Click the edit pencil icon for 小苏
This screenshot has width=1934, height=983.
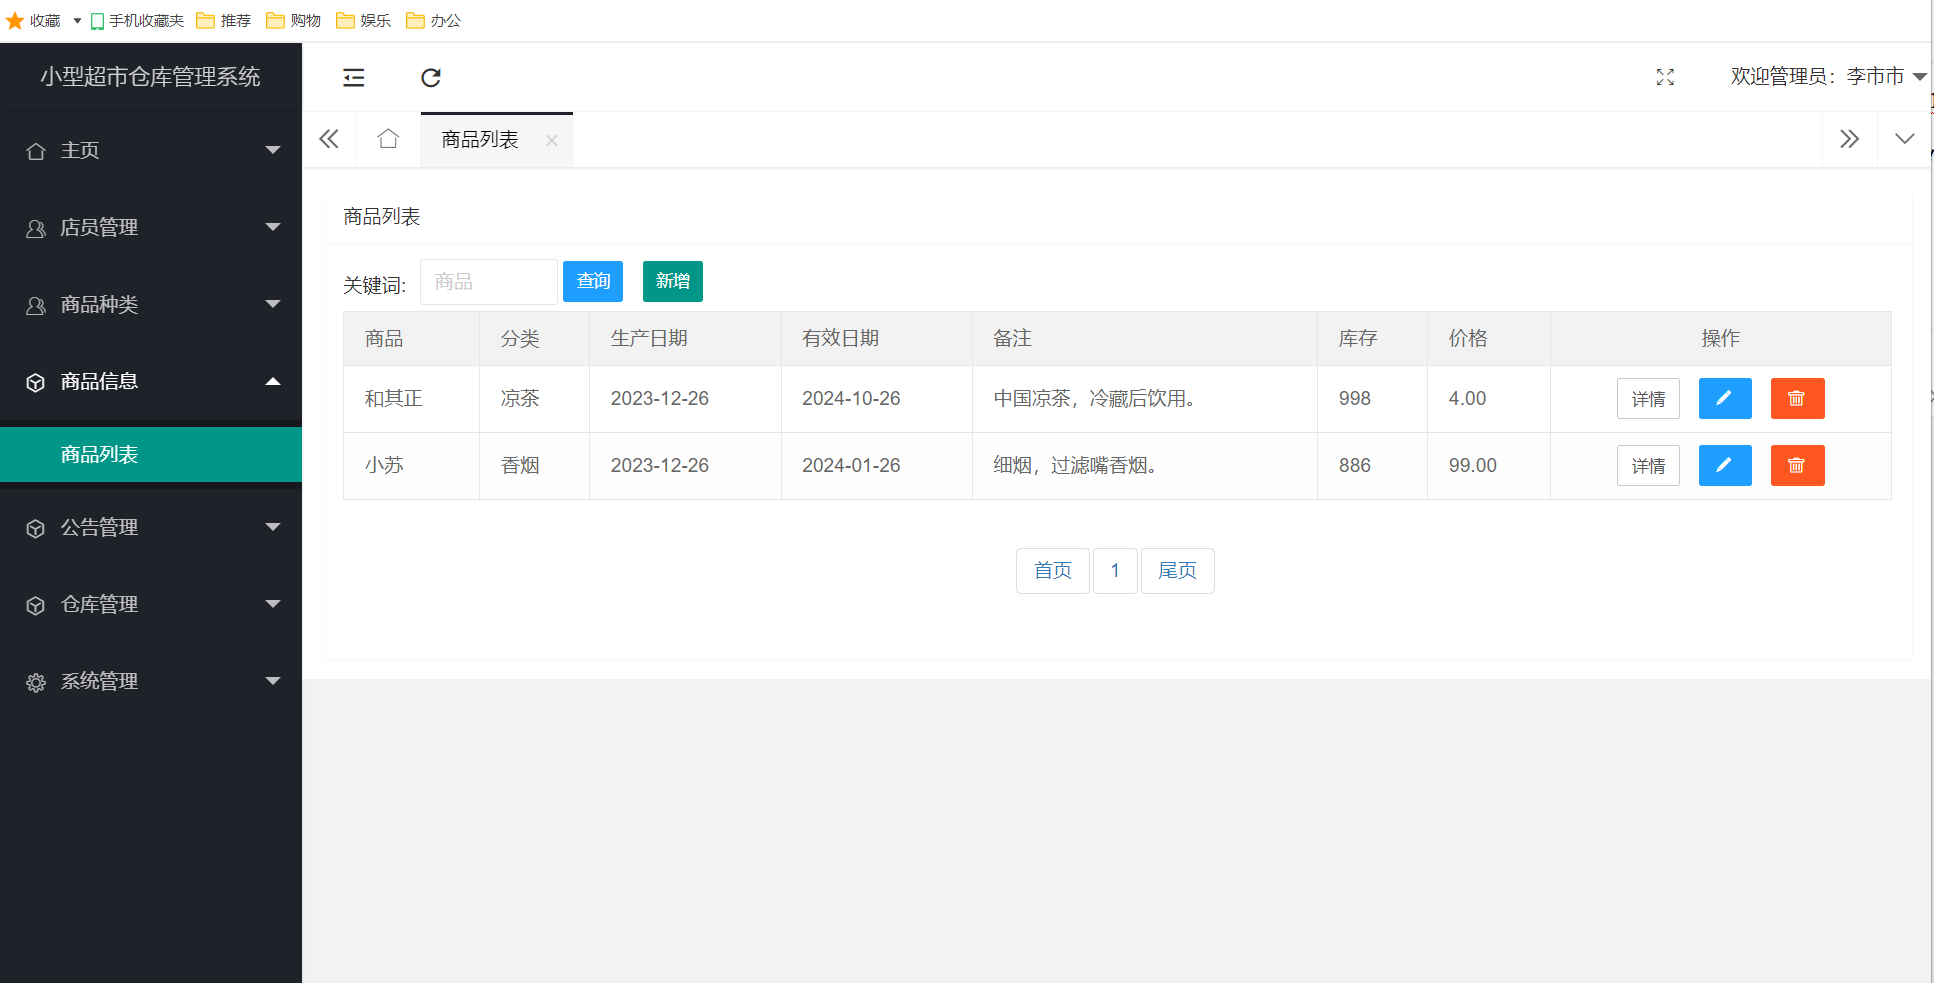coord(1724,465)
